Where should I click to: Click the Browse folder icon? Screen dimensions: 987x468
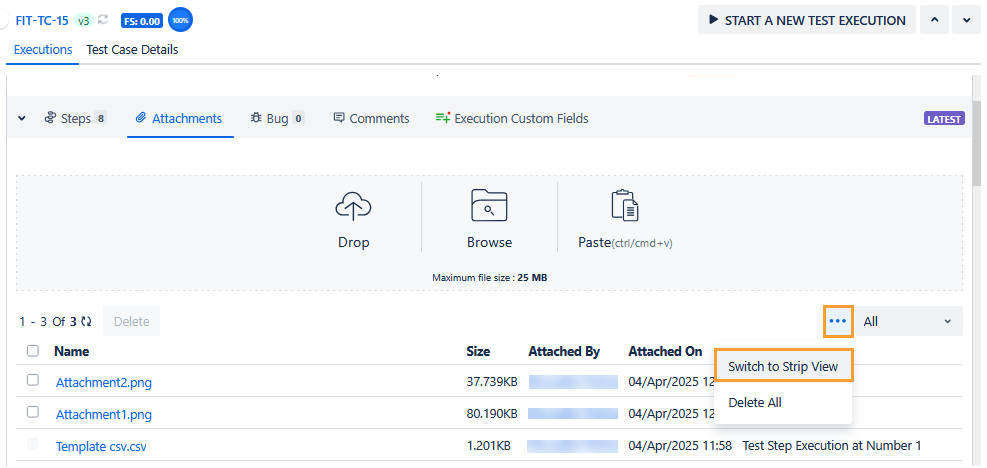(x=489, y=206)
